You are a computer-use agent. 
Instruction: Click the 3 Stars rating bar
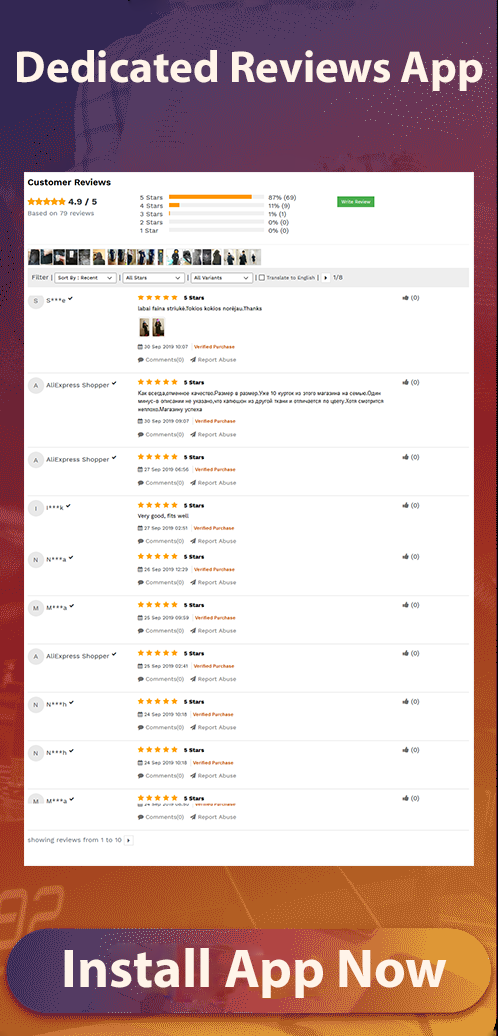tap(217, 214)
